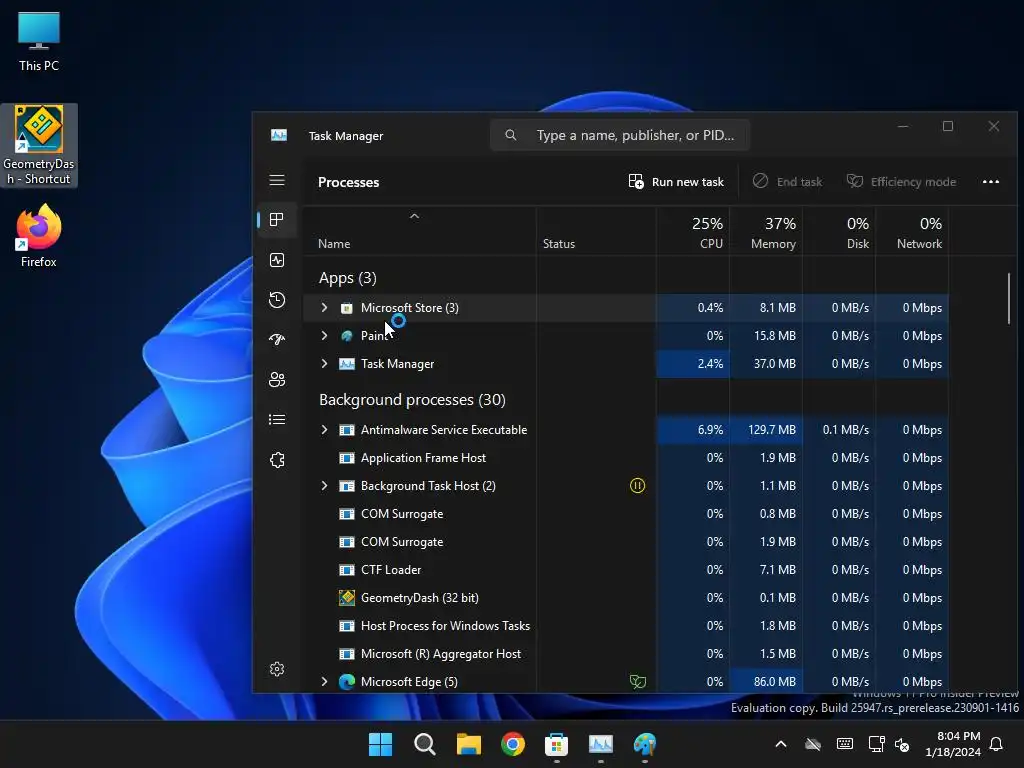Screen dimensions: 1024x768
Task: Click Run new task
Action: click(x=676, y=182)
